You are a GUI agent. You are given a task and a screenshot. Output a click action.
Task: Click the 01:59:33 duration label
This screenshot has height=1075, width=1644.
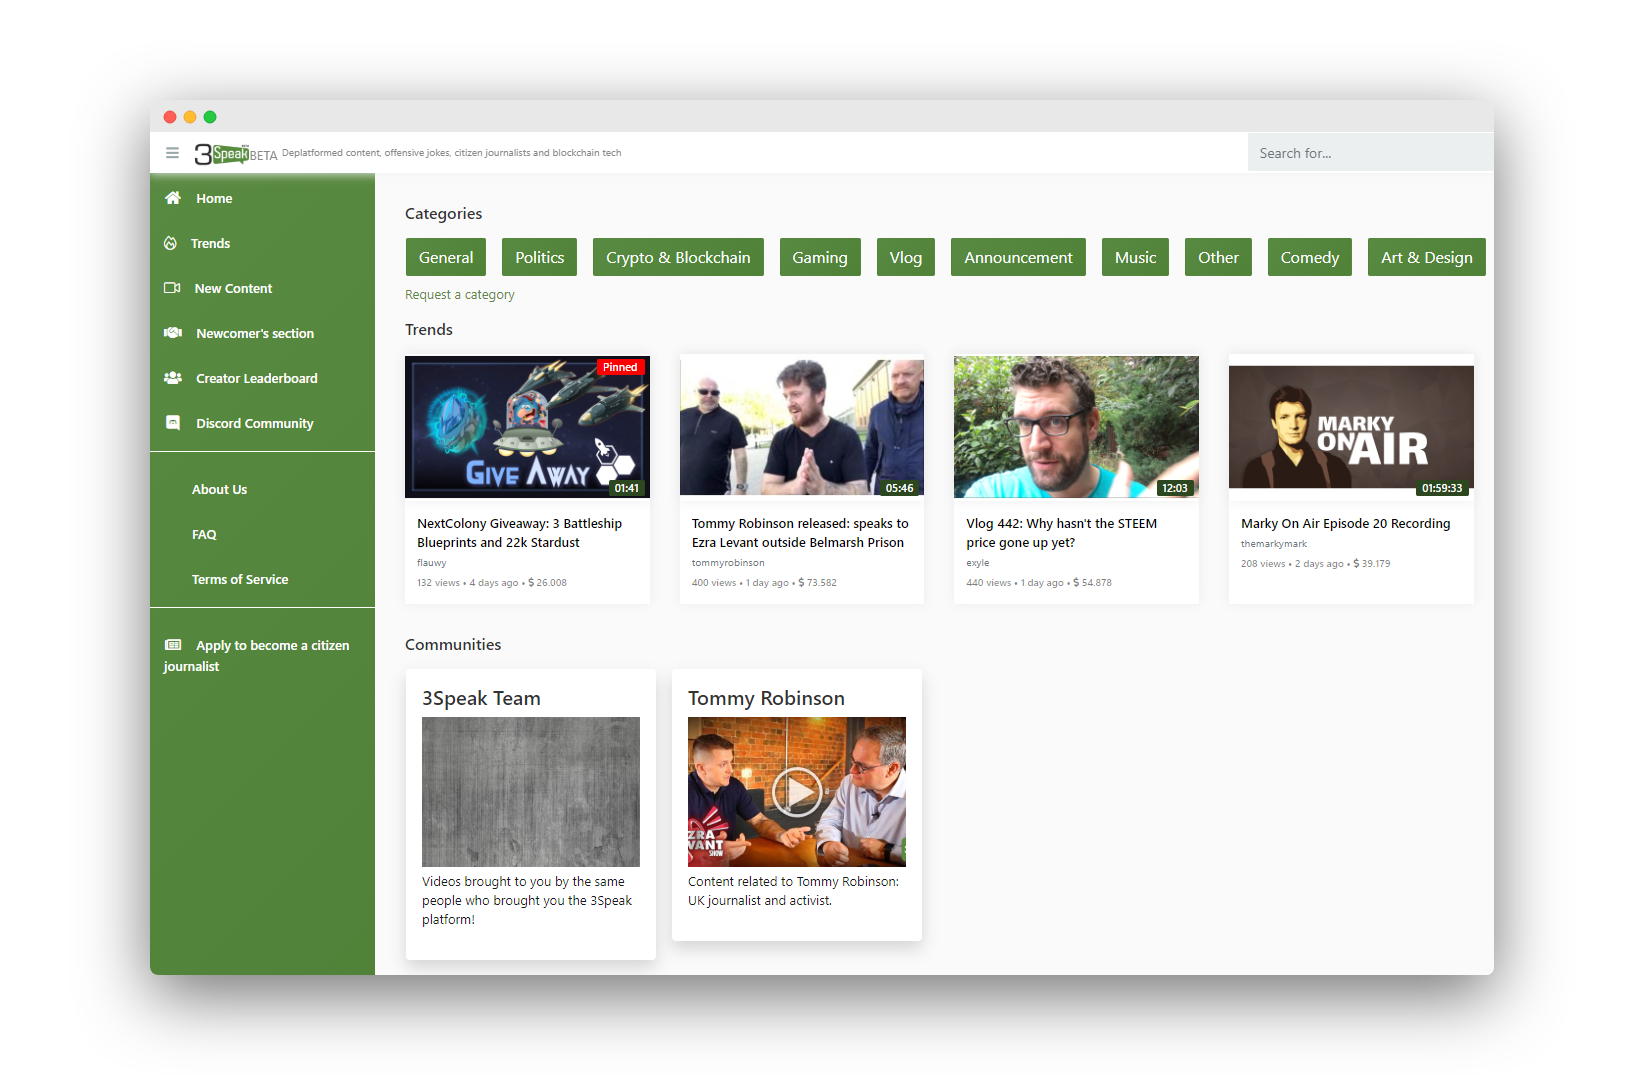1442,488
